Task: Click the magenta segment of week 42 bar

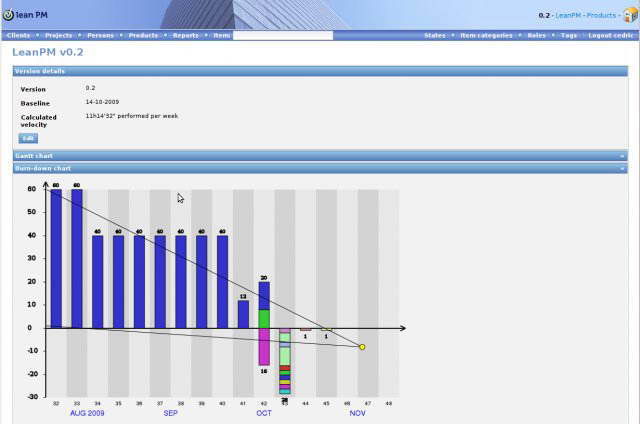Action: point(264,347)
